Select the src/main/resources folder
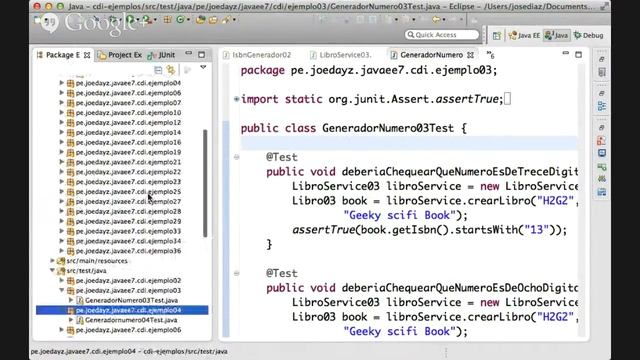Image resolution: width=640 pixels, height=360 pixels. 97,261
